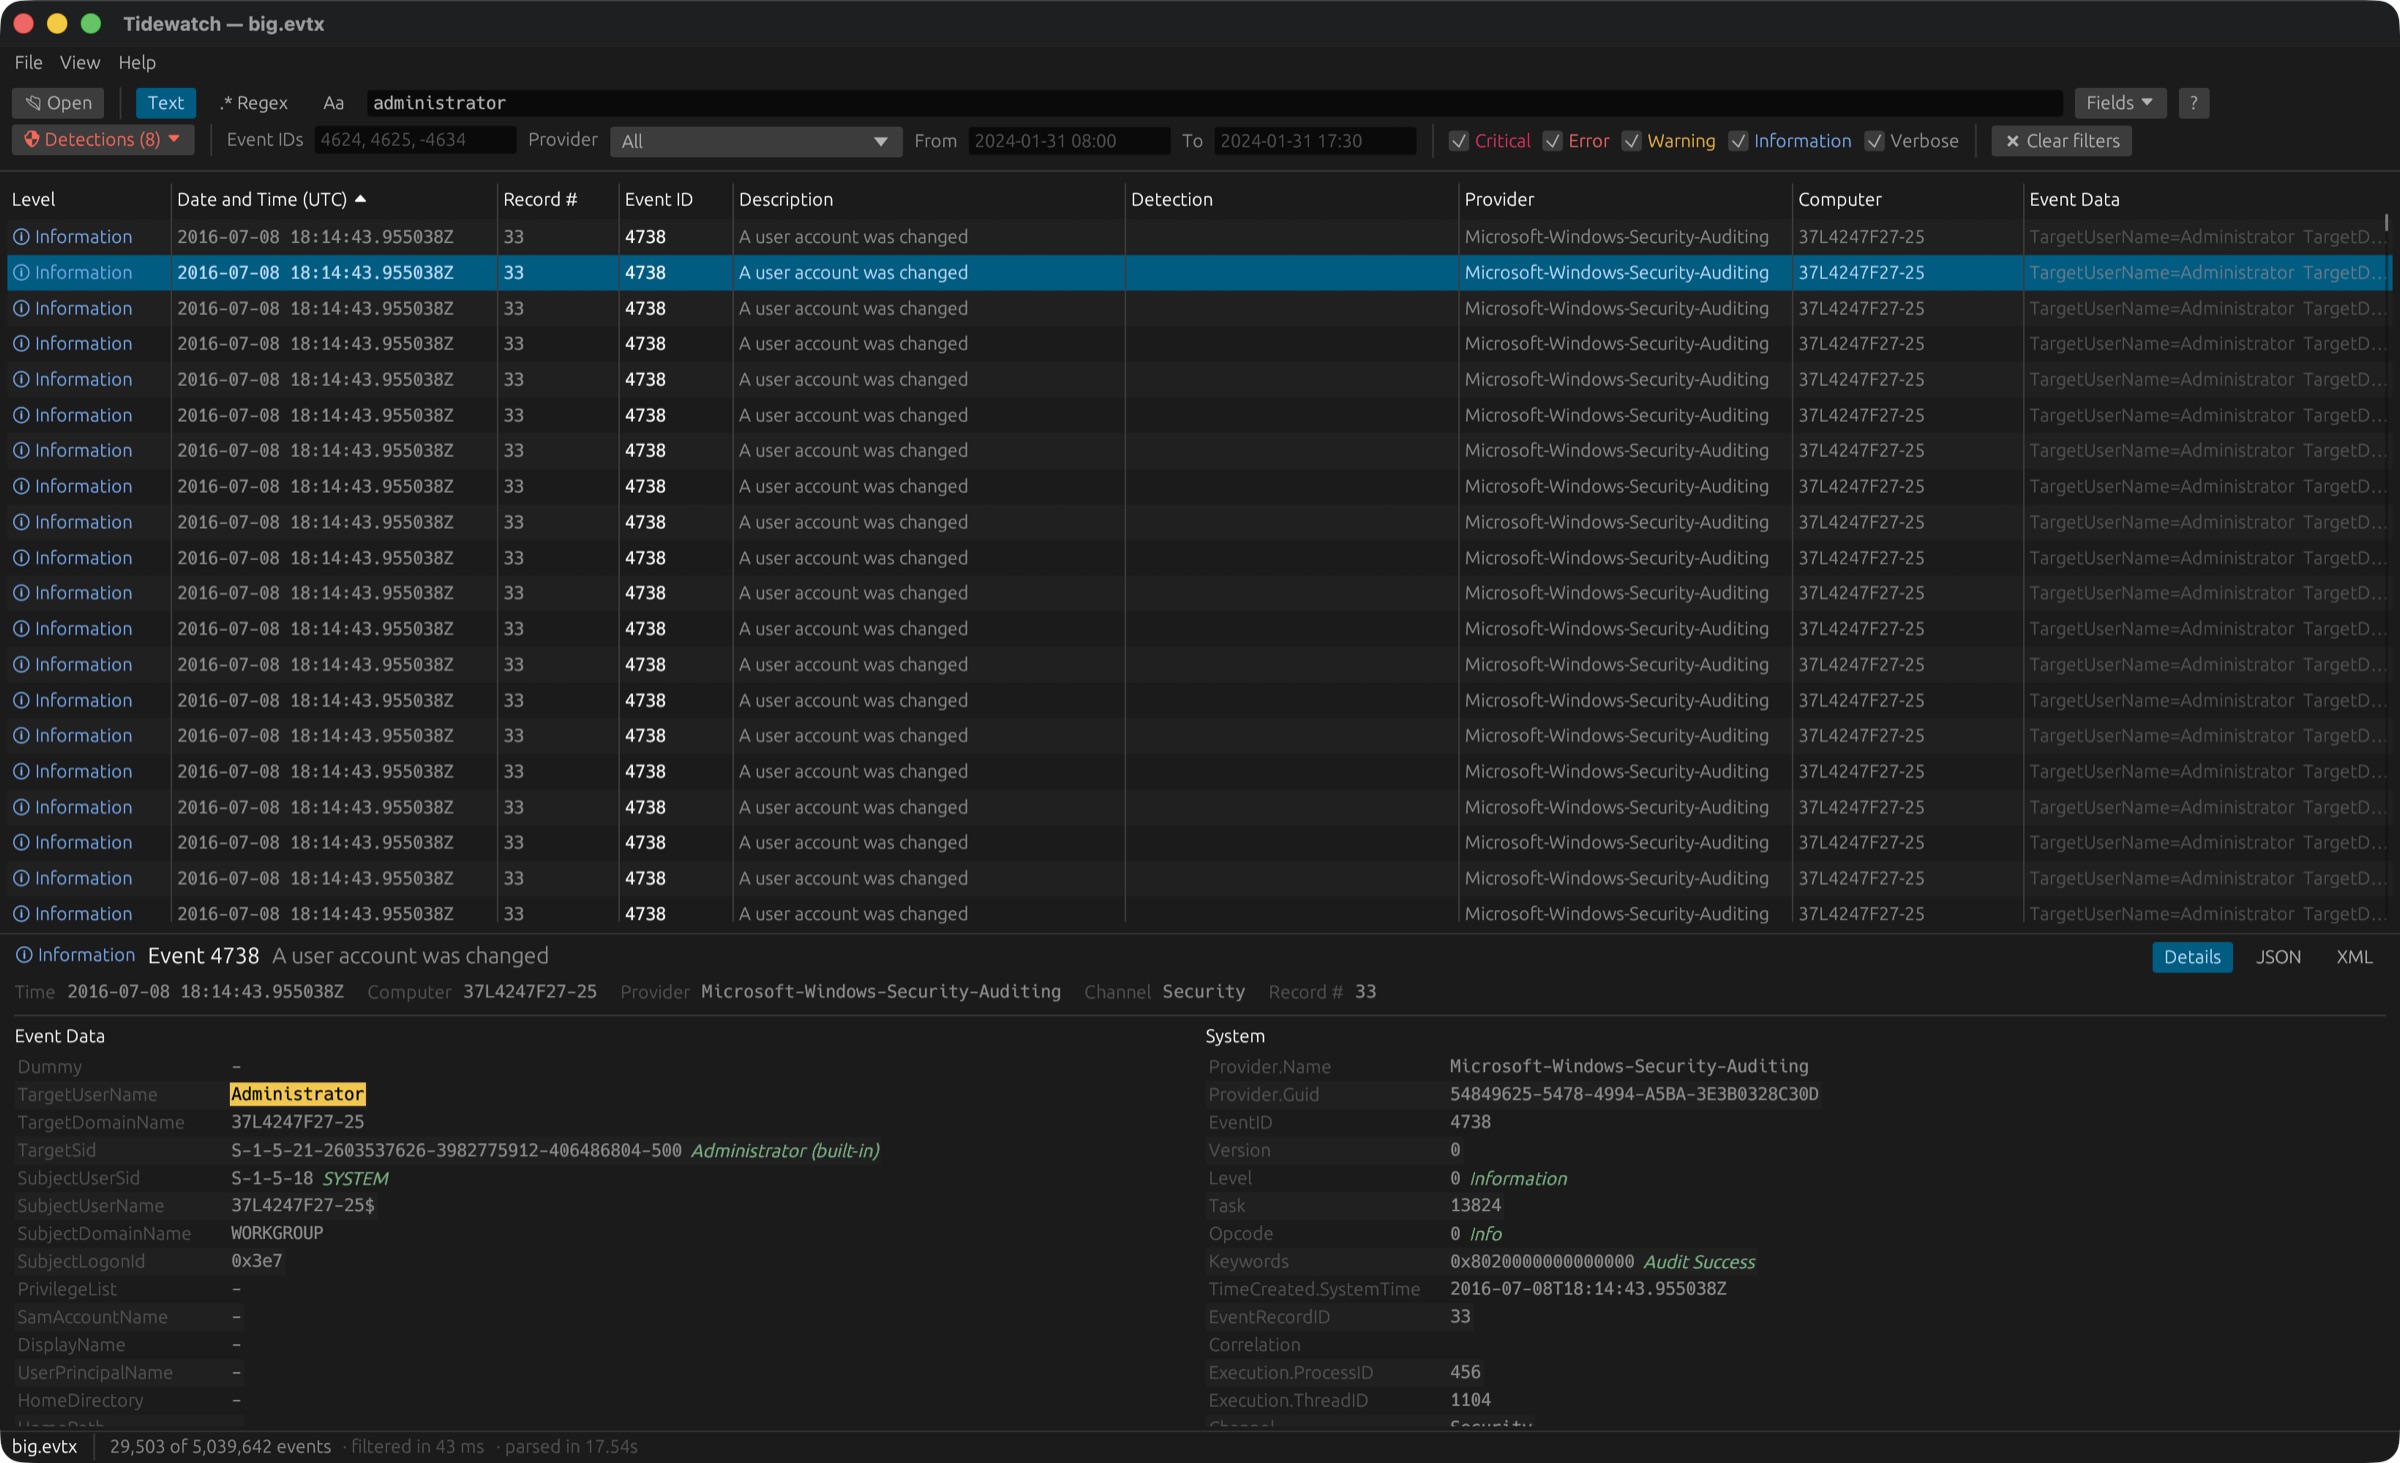Screen dimensions: 2400x1463
Task: Switch to the Details tab
Action: point(2191,957)
